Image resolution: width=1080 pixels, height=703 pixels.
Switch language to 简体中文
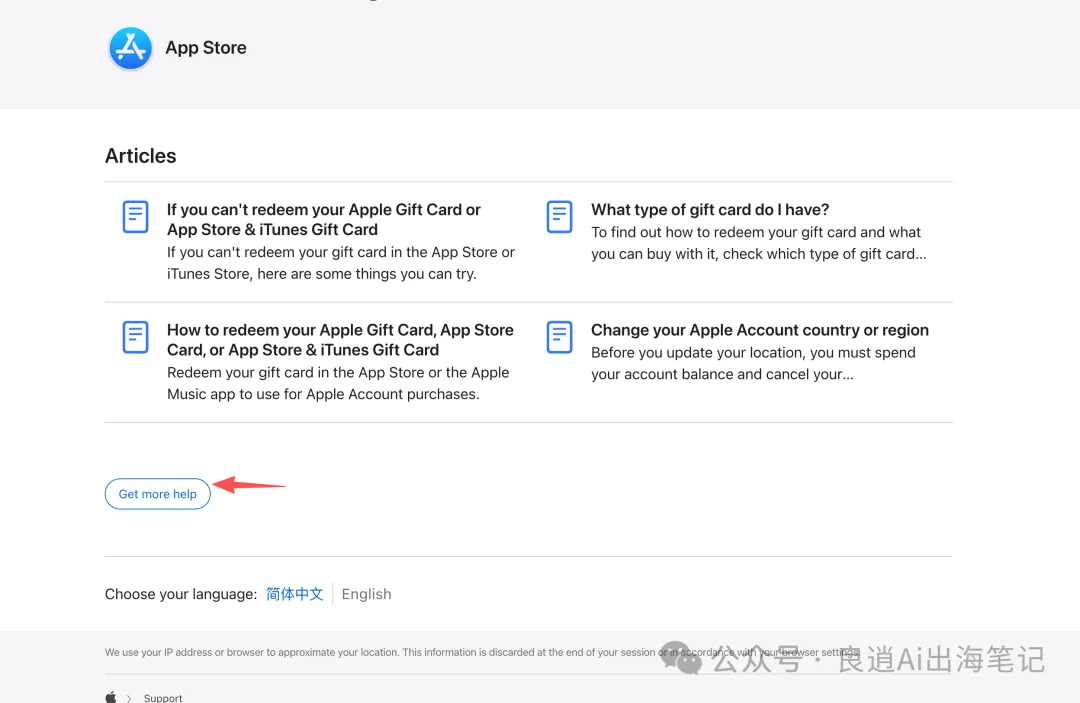tap(295, 594)
